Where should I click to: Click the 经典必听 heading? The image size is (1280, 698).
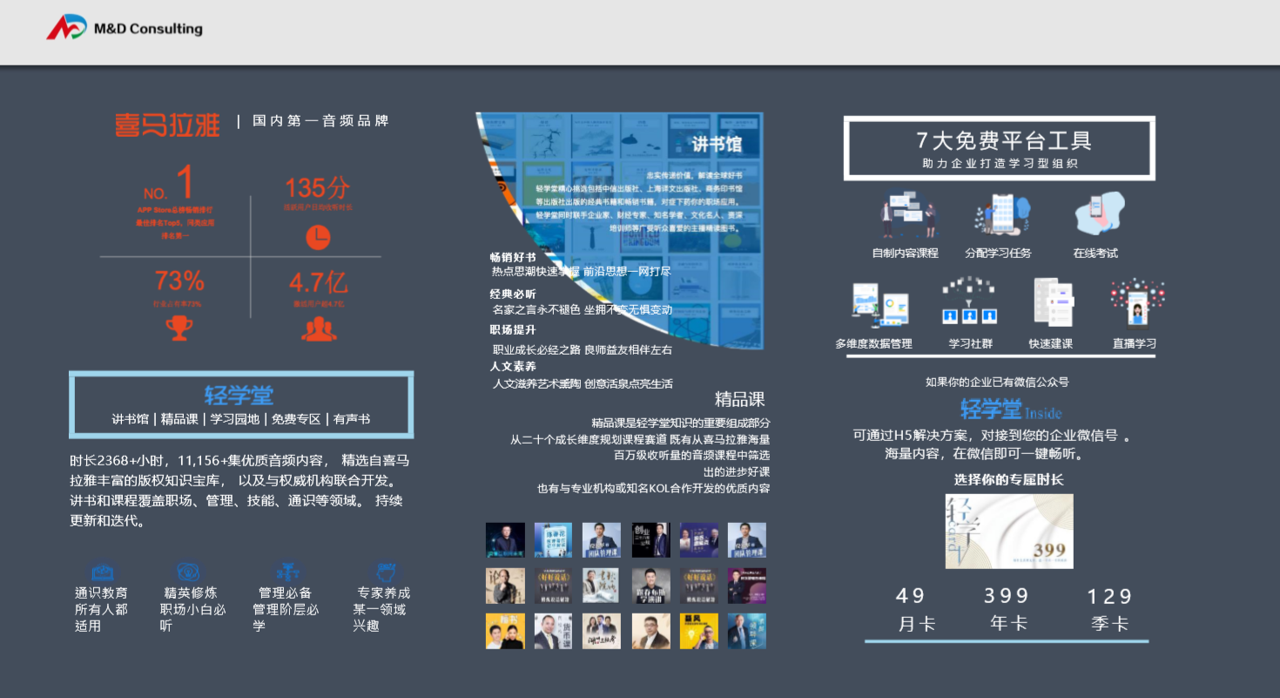click(513, 294)
